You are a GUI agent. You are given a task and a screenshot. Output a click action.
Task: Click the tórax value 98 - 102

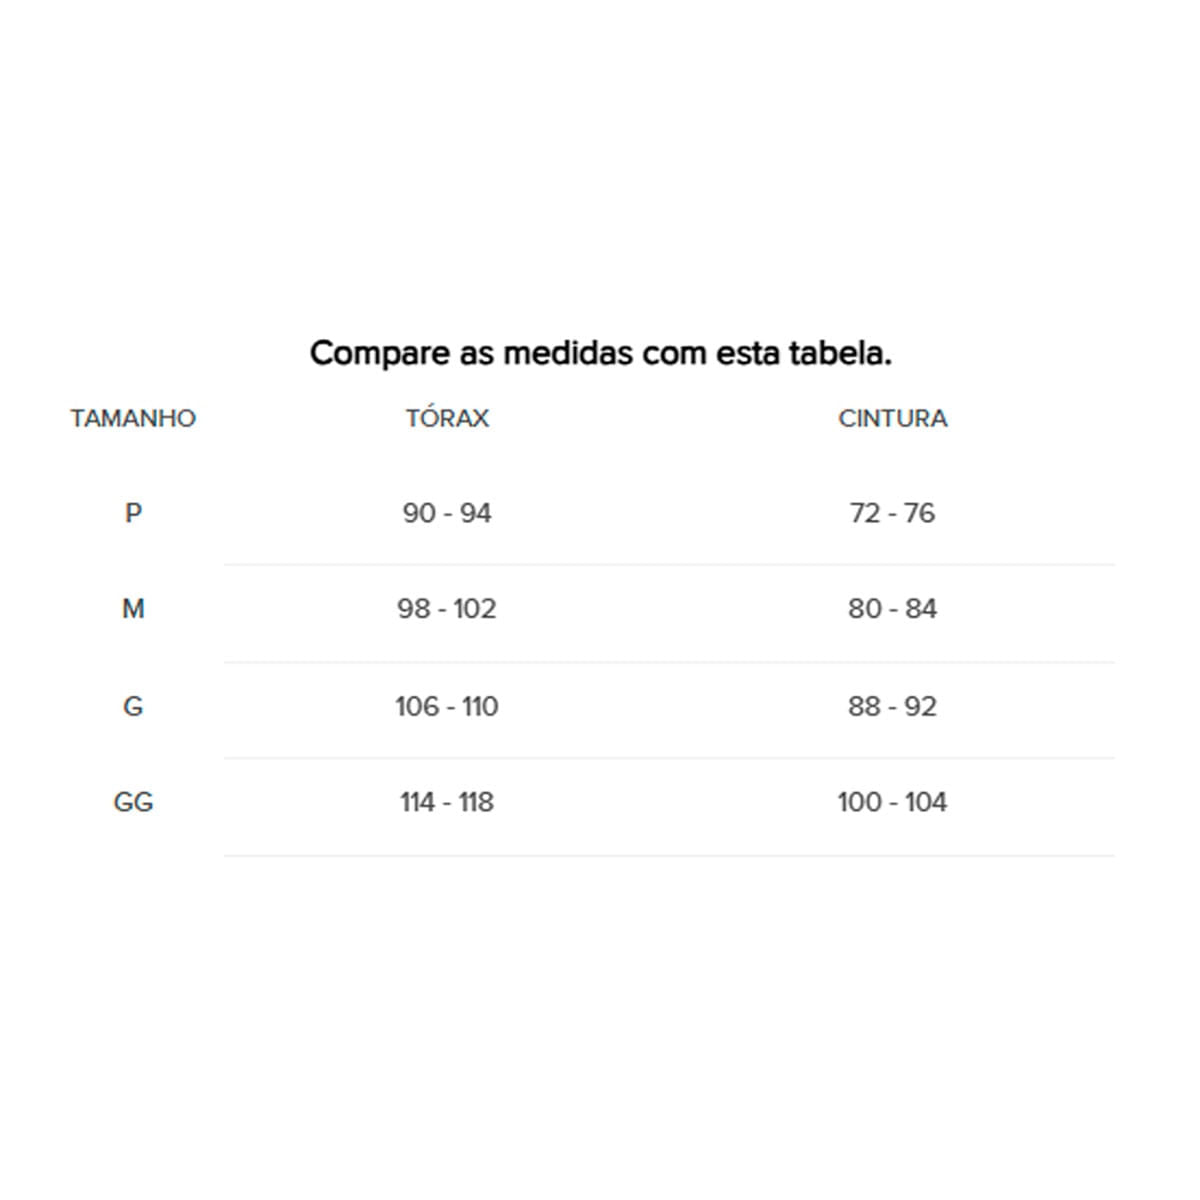point(447,608)
